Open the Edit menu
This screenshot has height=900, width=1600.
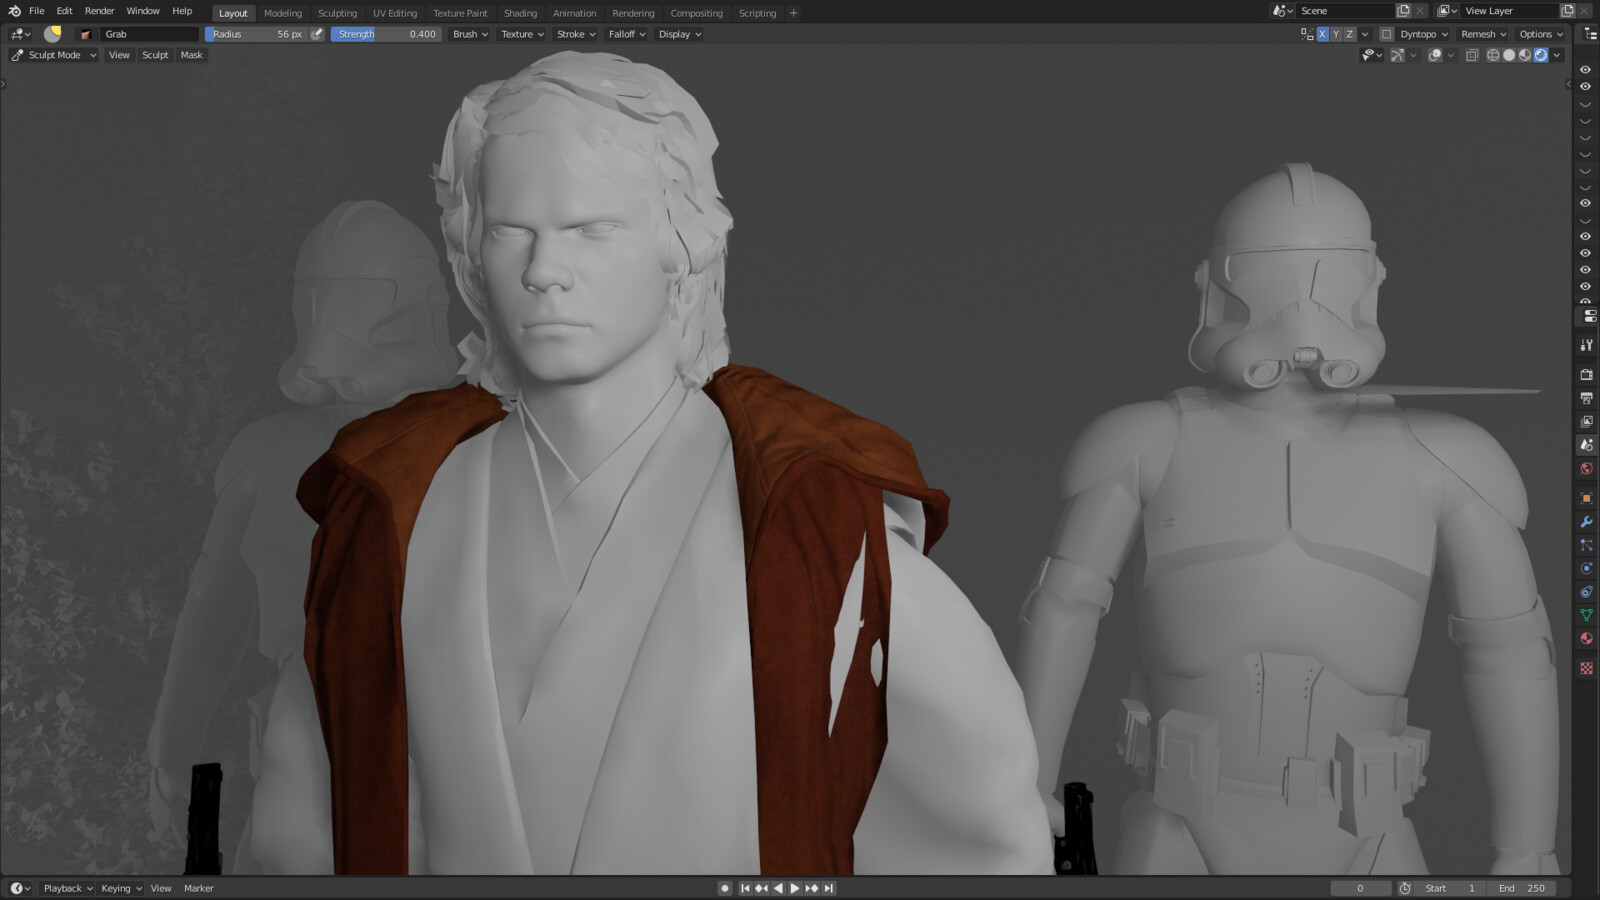[64, 11]
